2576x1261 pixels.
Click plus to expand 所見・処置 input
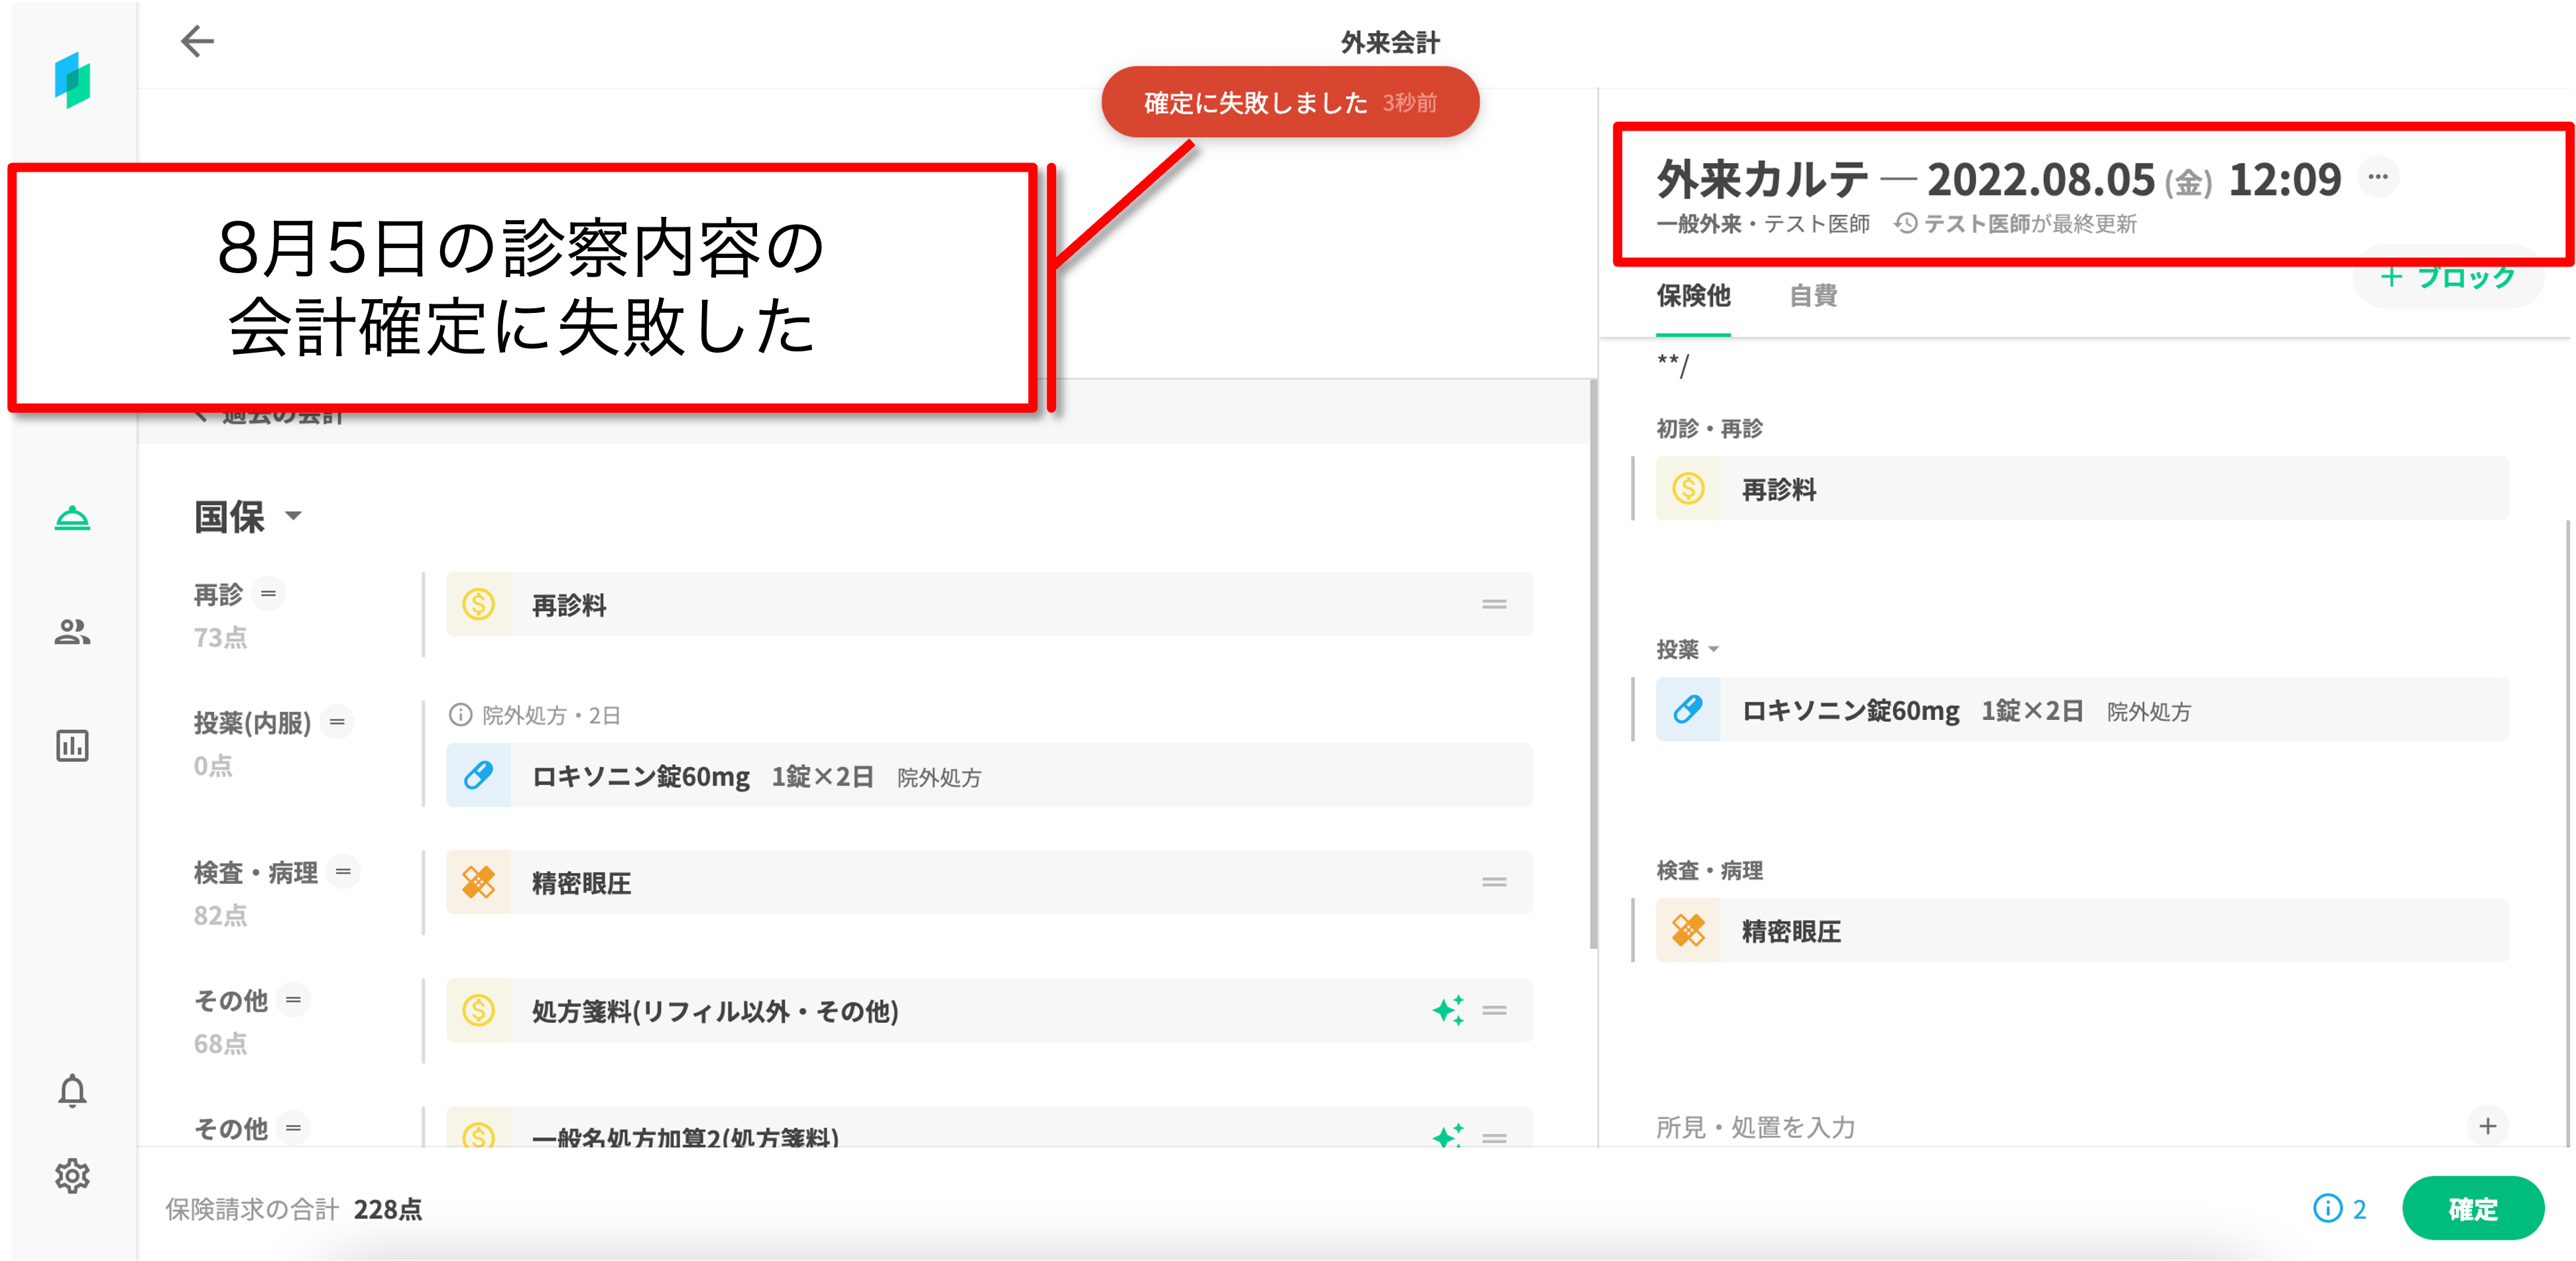tap(2487, 1127)
